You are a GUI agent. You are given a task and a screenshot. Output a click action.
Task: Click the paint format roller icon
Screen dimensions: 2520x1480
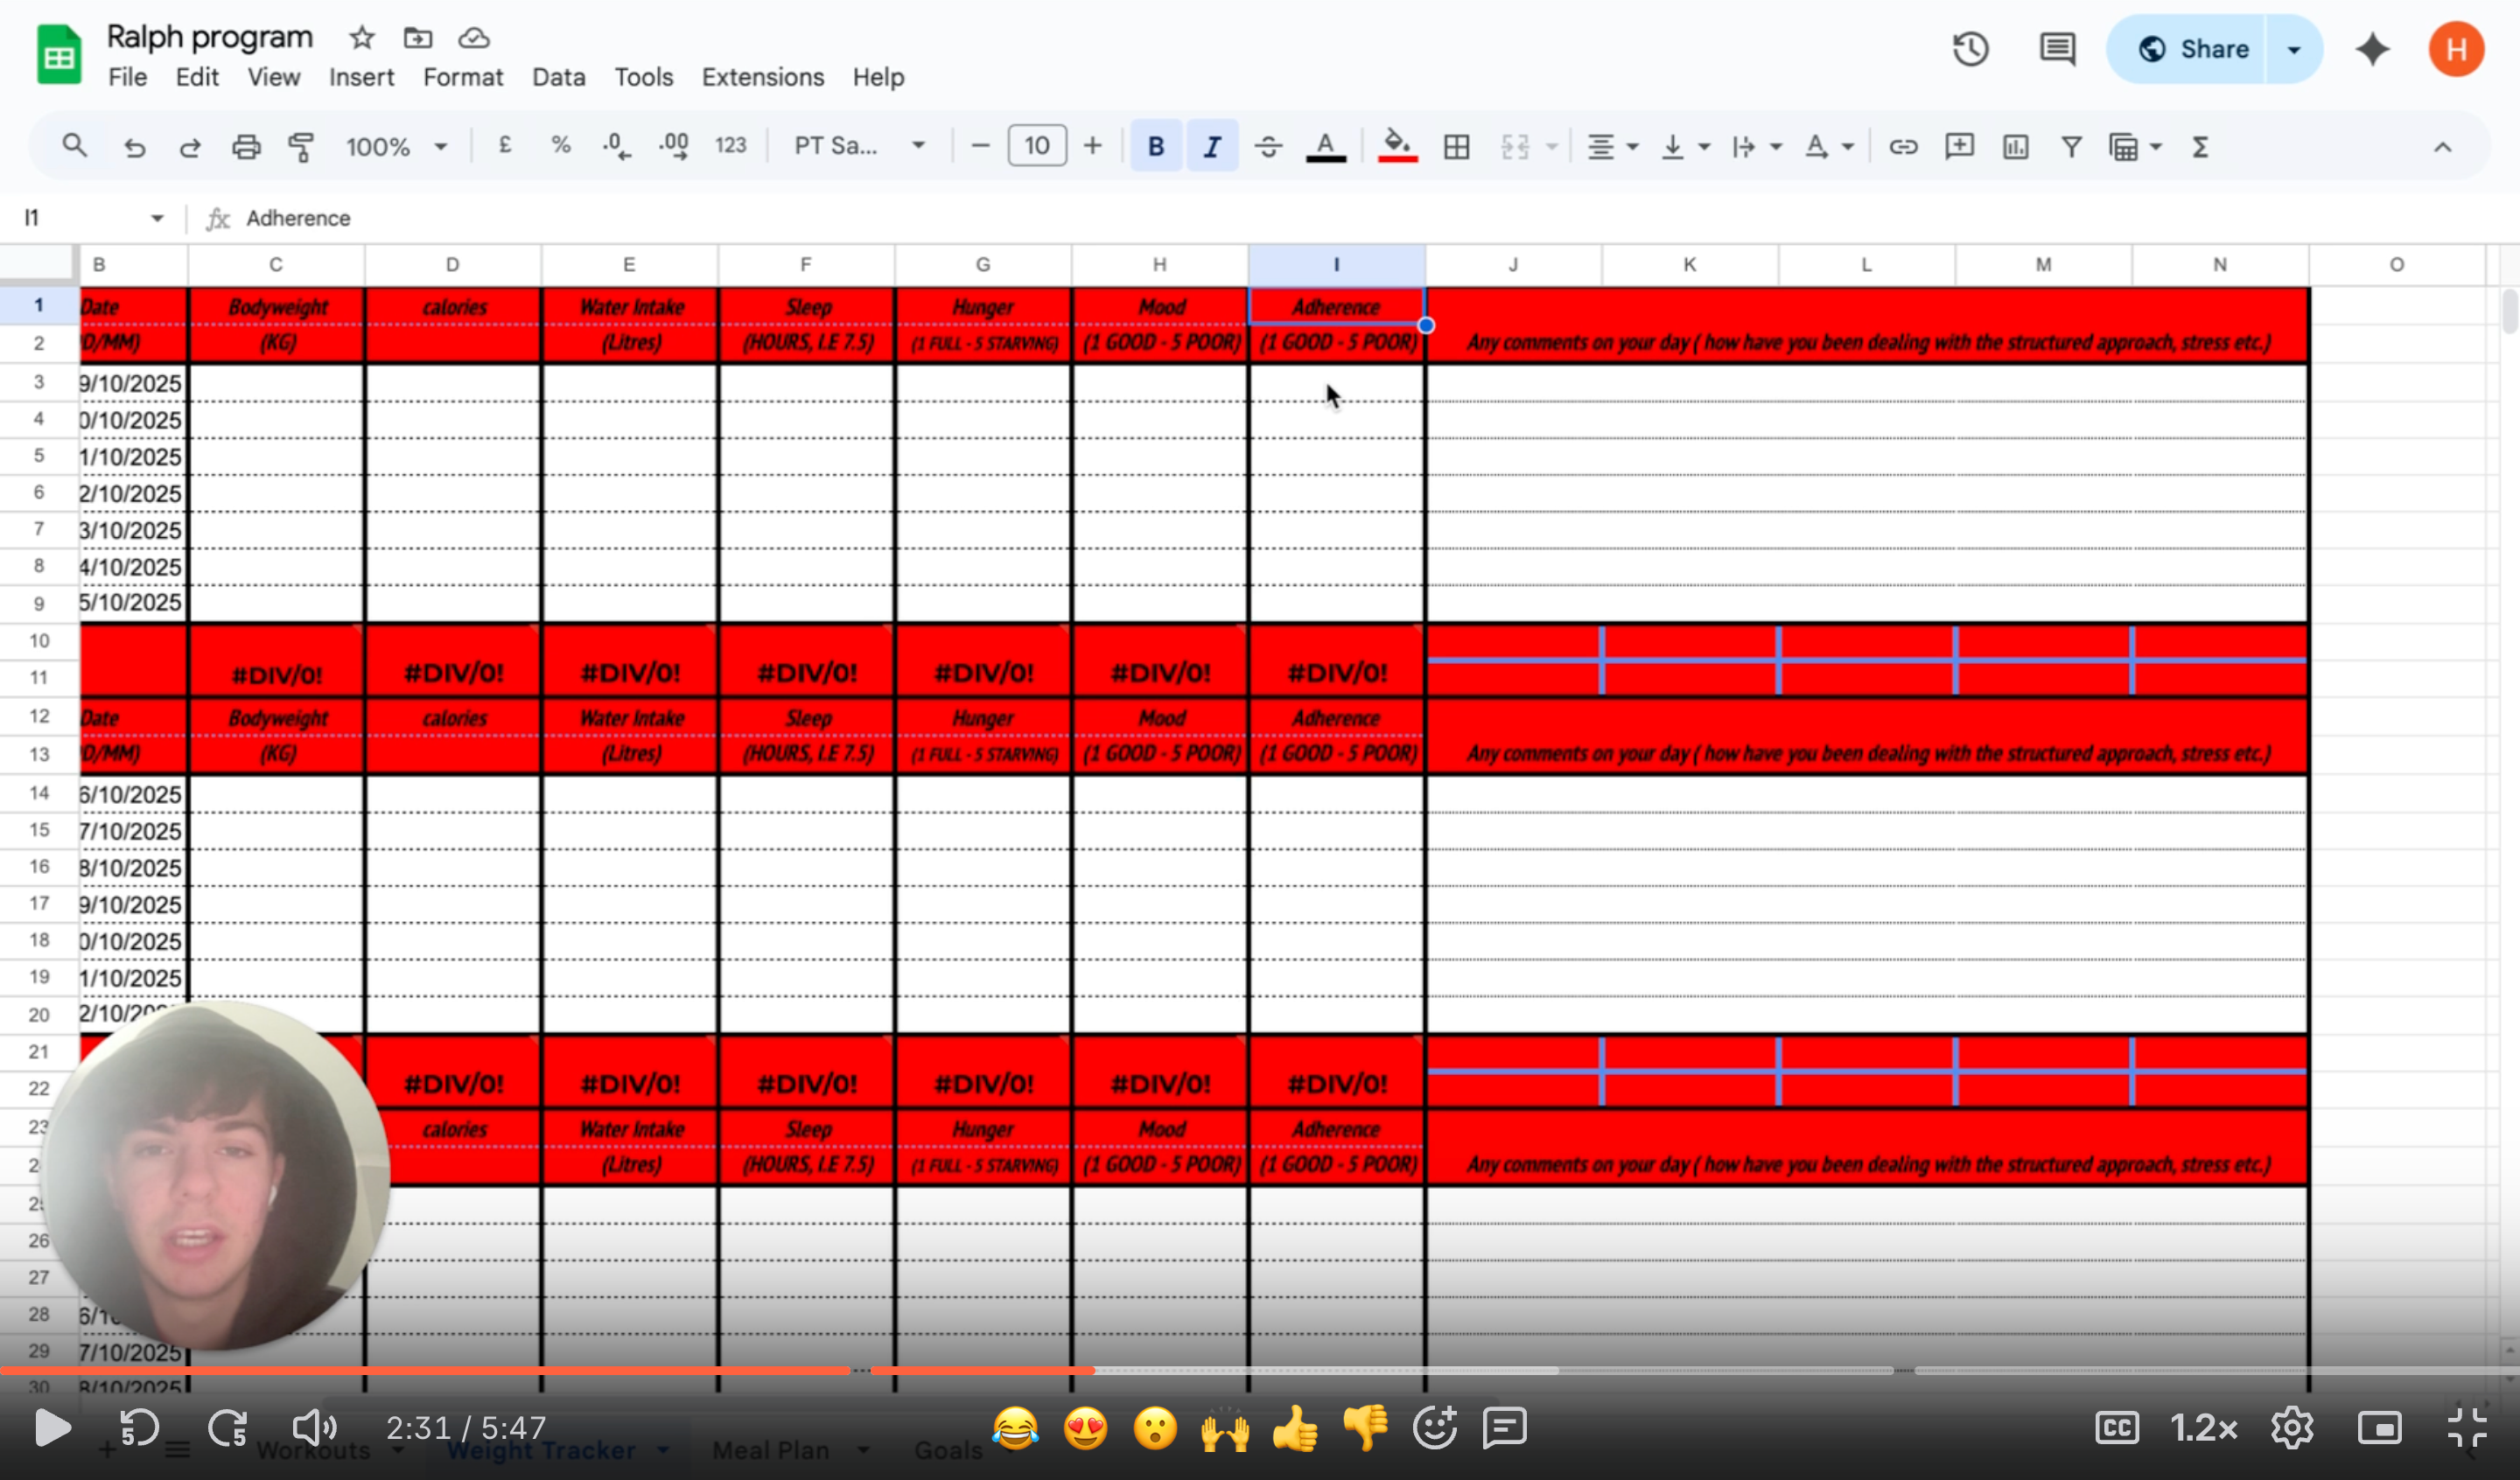coord(301,147)
